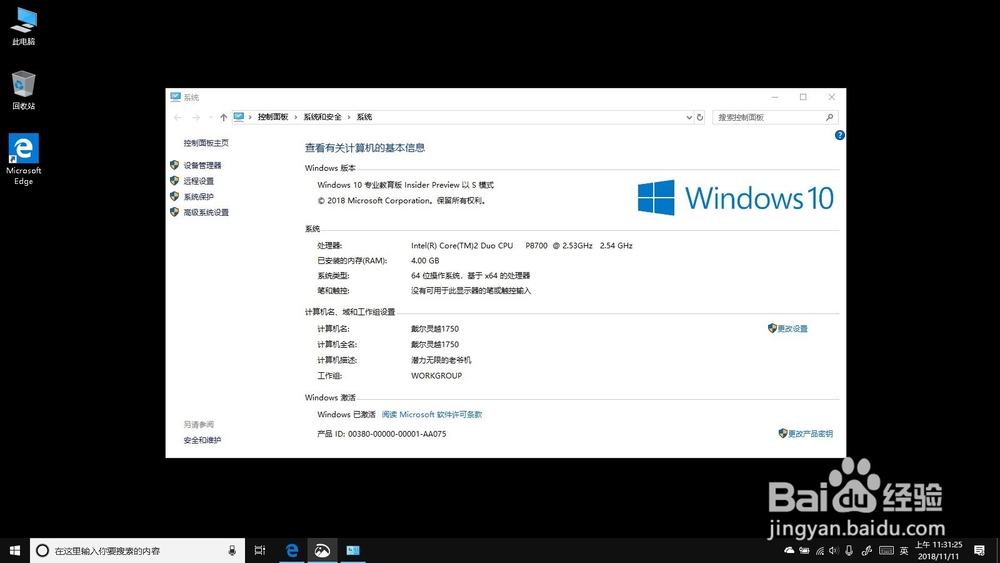Open the Action Center notifications icon
Screen dimensions: 1000x563
pyautogui.click(x=979, y=550)
